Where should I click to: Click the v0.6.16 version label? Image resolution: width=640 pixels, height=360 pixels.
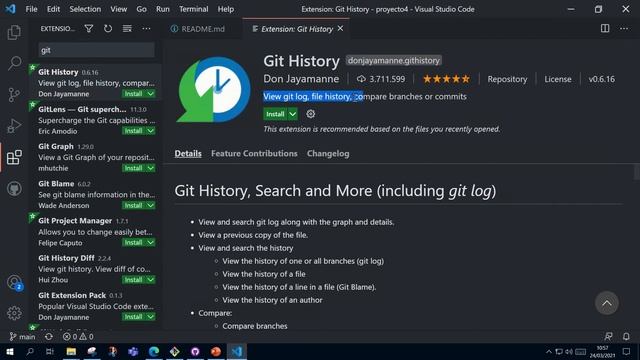(601, 79)
